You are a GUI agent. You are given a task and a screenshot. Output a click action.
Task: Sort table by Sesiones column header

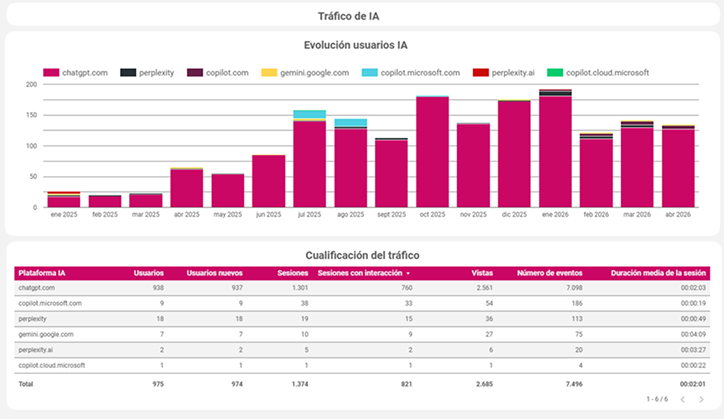pos(293,273)
